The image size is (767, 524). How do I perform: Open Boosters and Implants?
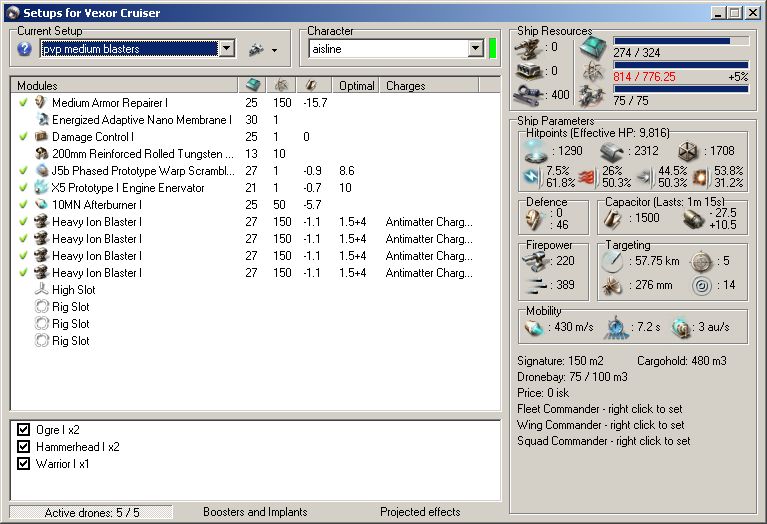[255, 512]
